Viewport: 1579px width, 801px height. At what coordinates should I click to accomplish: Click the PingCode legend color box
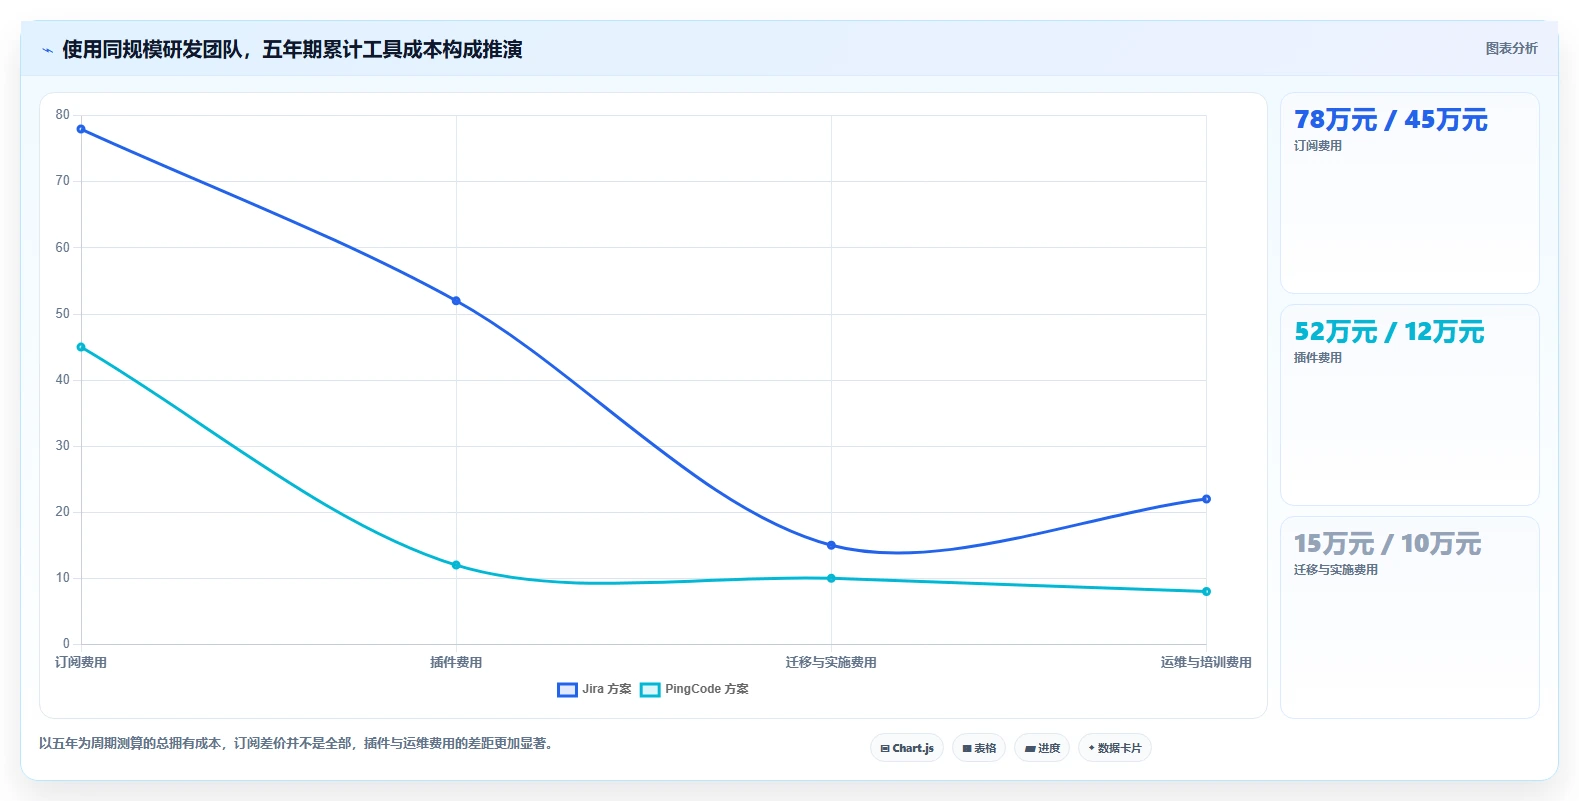(650, 689)
